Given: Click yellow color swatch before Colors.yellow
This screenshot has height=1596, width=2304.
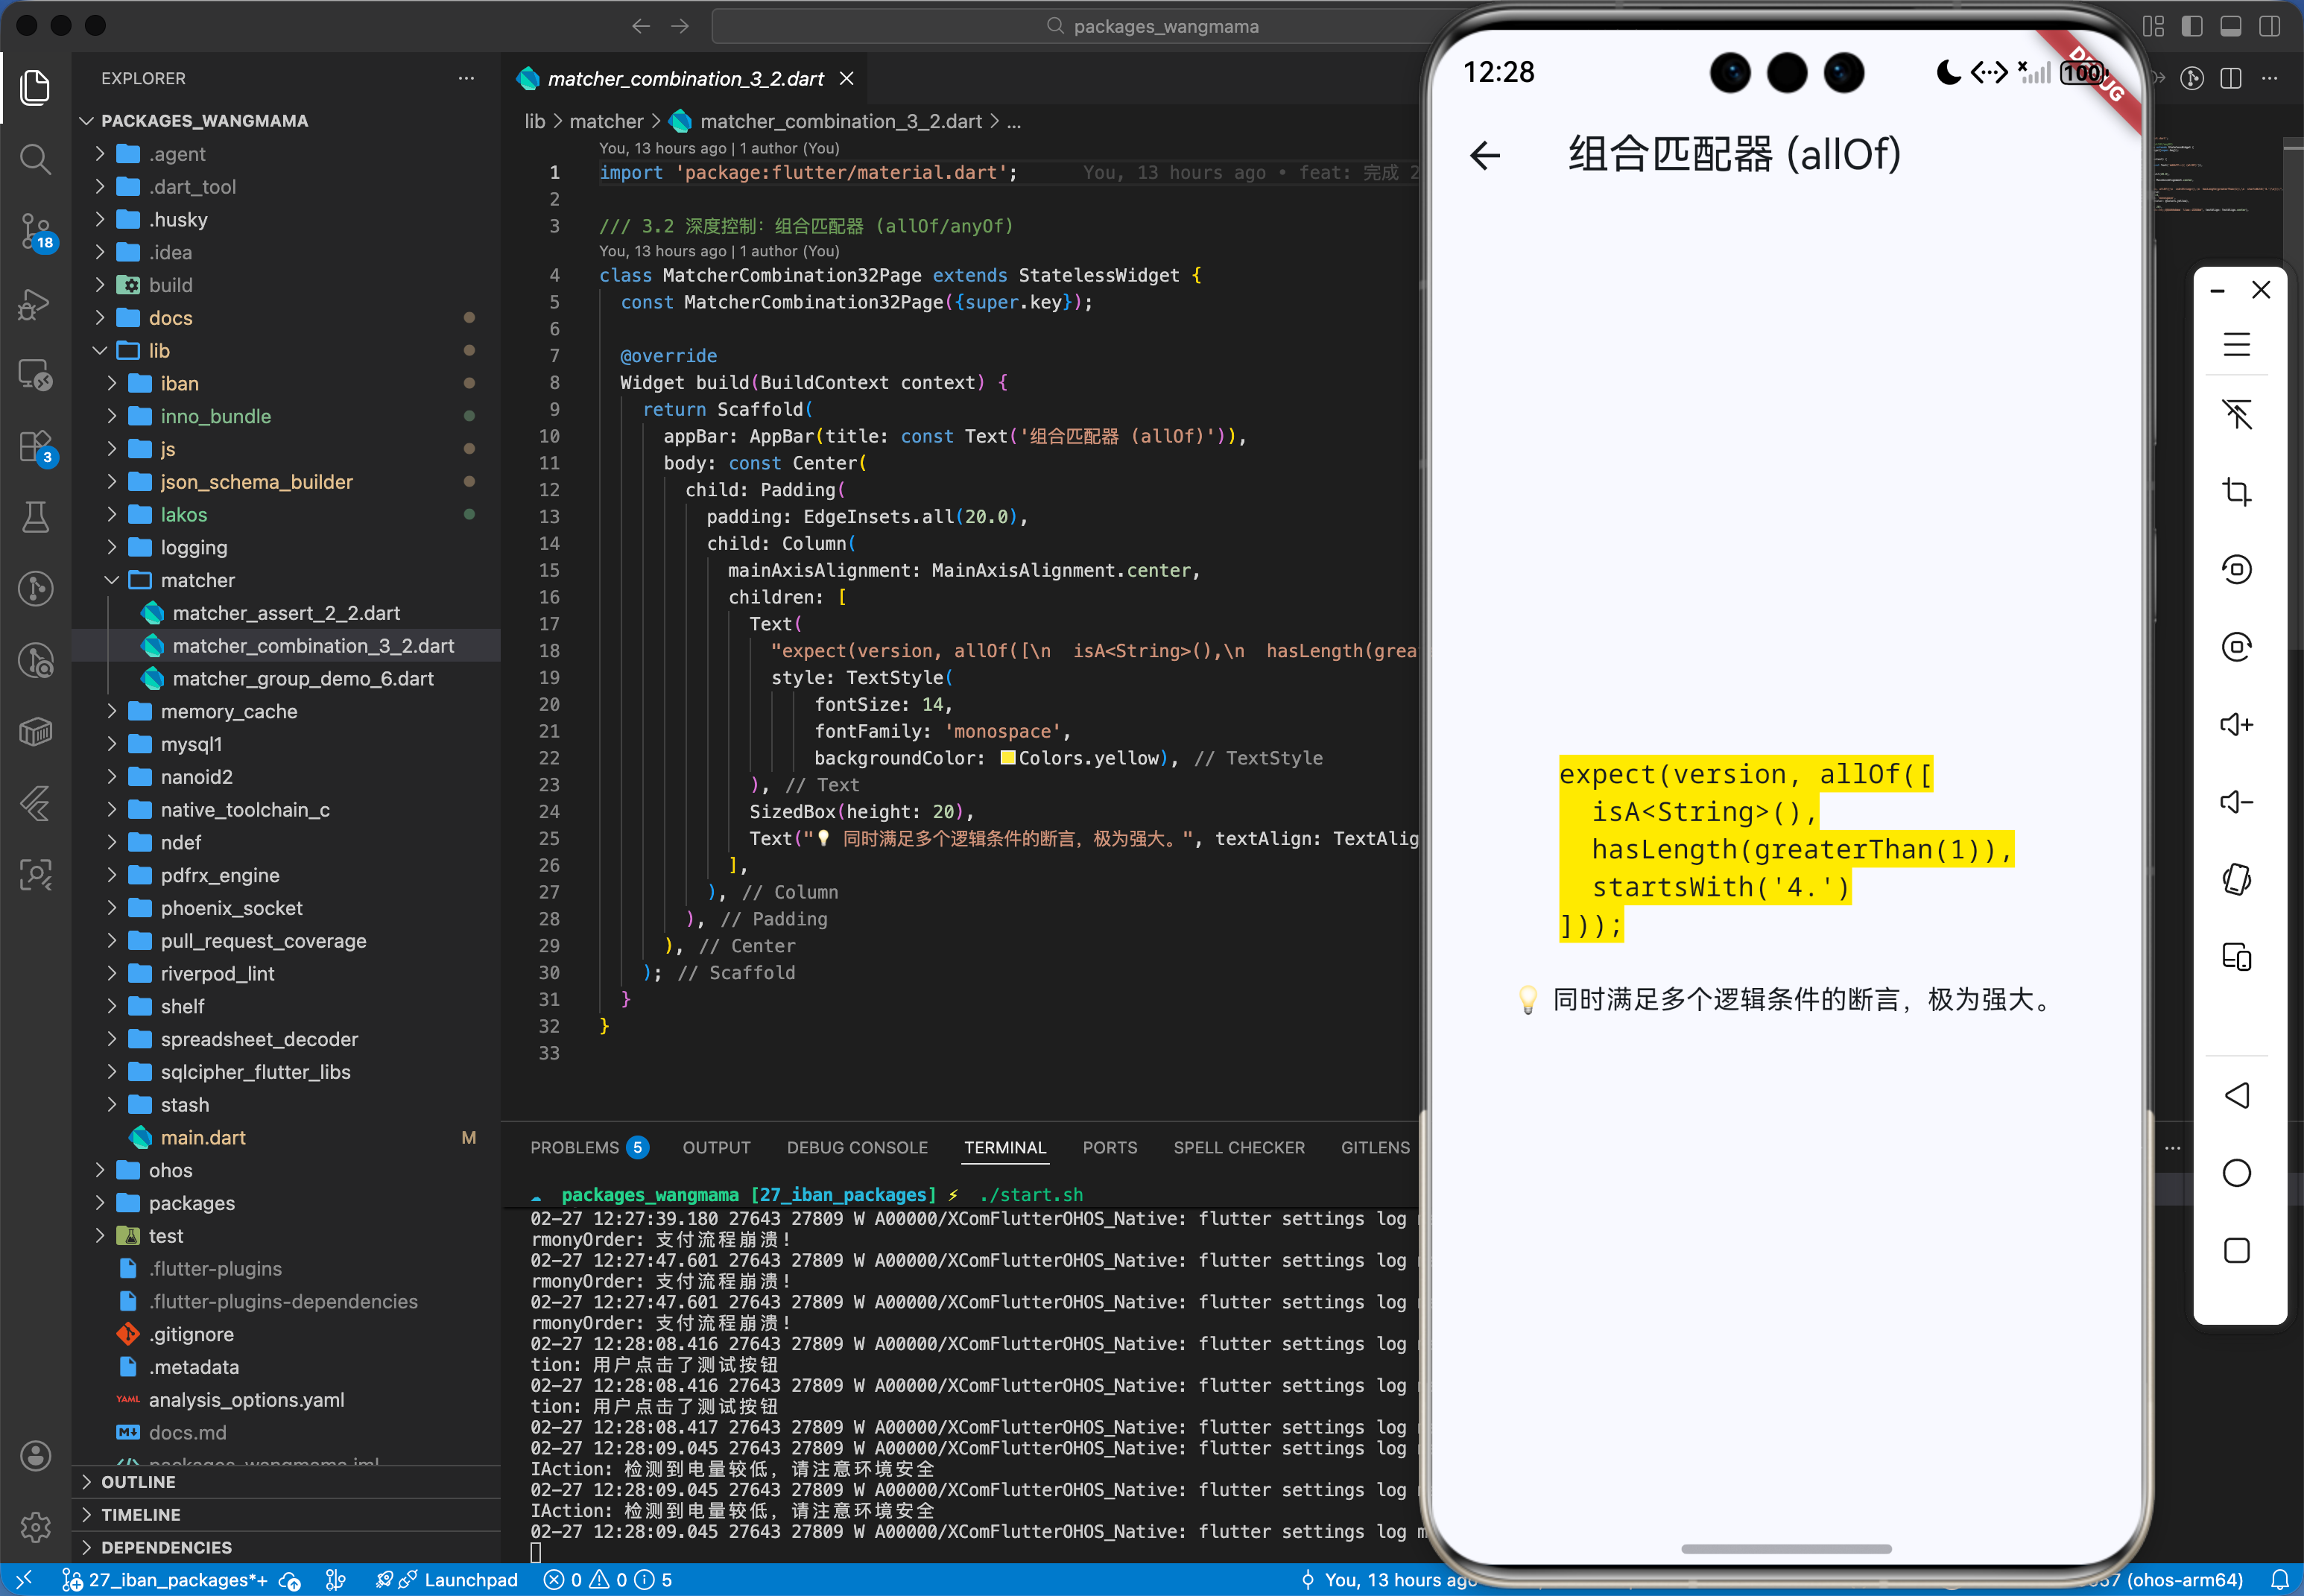Looking at the screenshot, I should 1007,758.
